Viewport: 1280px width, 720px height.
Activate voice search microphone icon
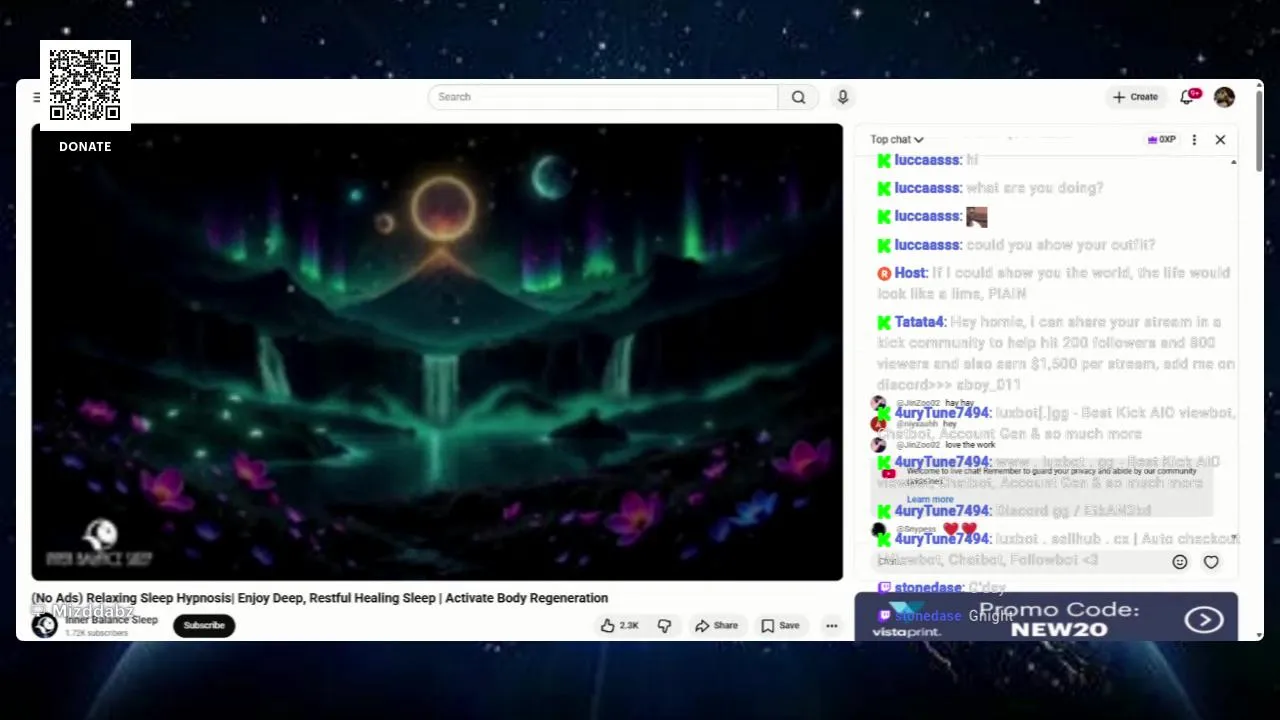(843, 97)
